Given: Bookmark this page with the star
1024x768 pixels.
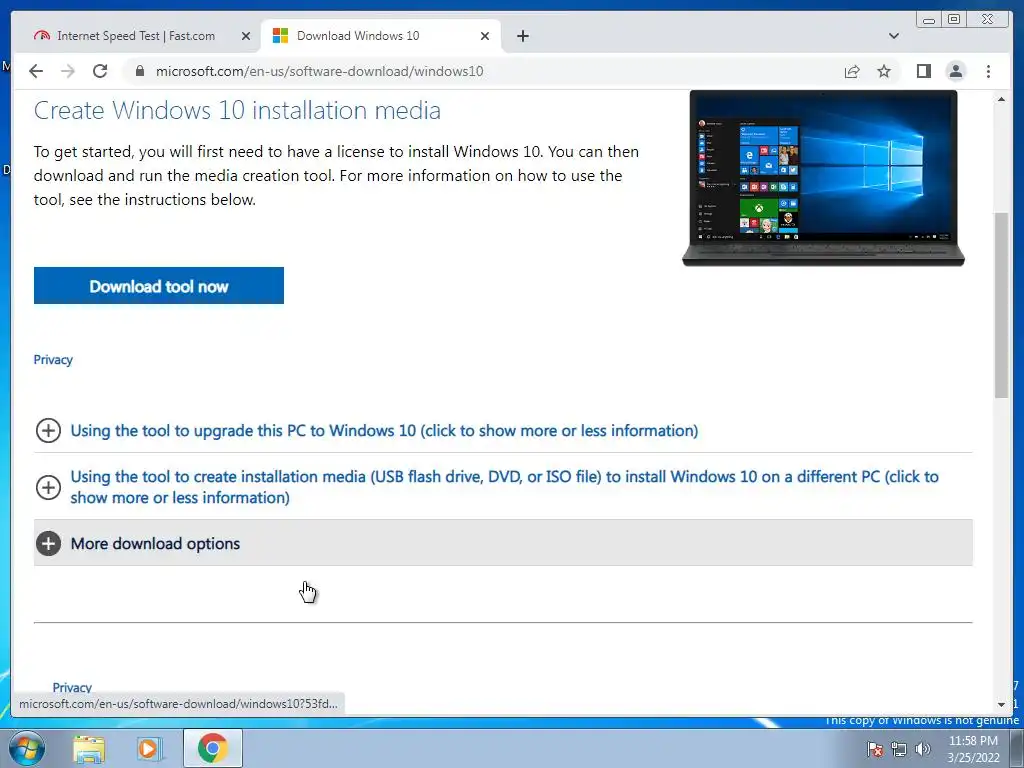Looking at the screenshot, I should point(884,71).
